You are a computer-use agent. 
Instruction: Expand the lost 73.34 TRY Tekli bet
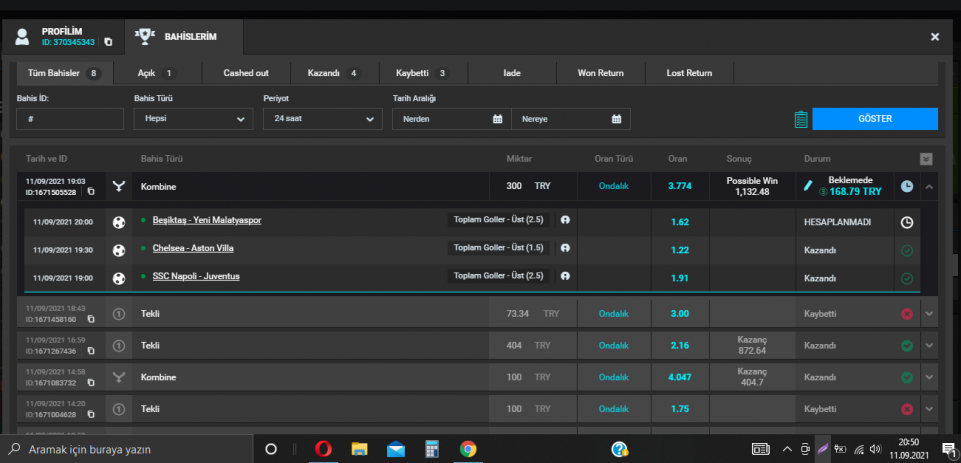[928, 314]
